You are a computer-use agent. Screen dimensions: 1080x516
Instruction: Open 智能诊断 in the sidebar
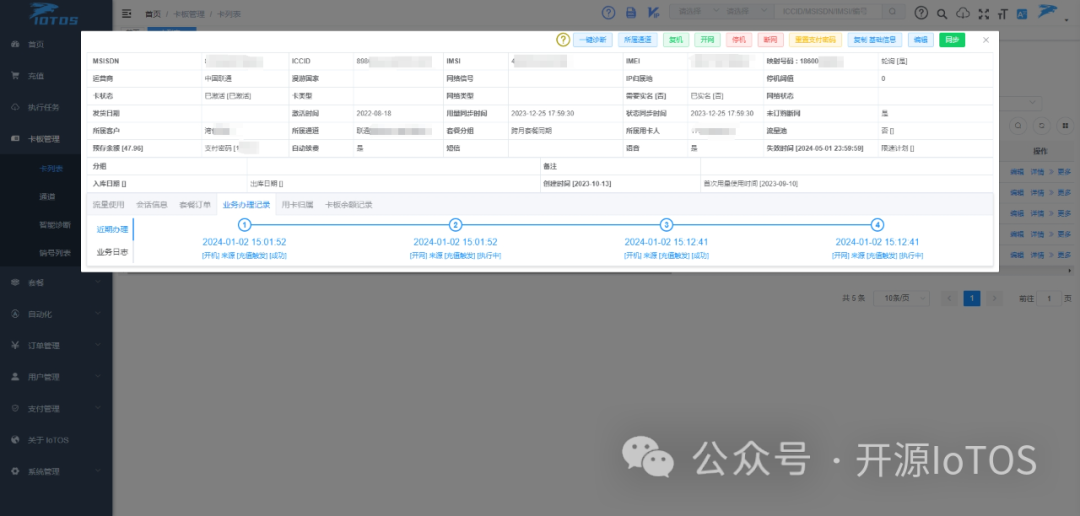click(56, 225)
